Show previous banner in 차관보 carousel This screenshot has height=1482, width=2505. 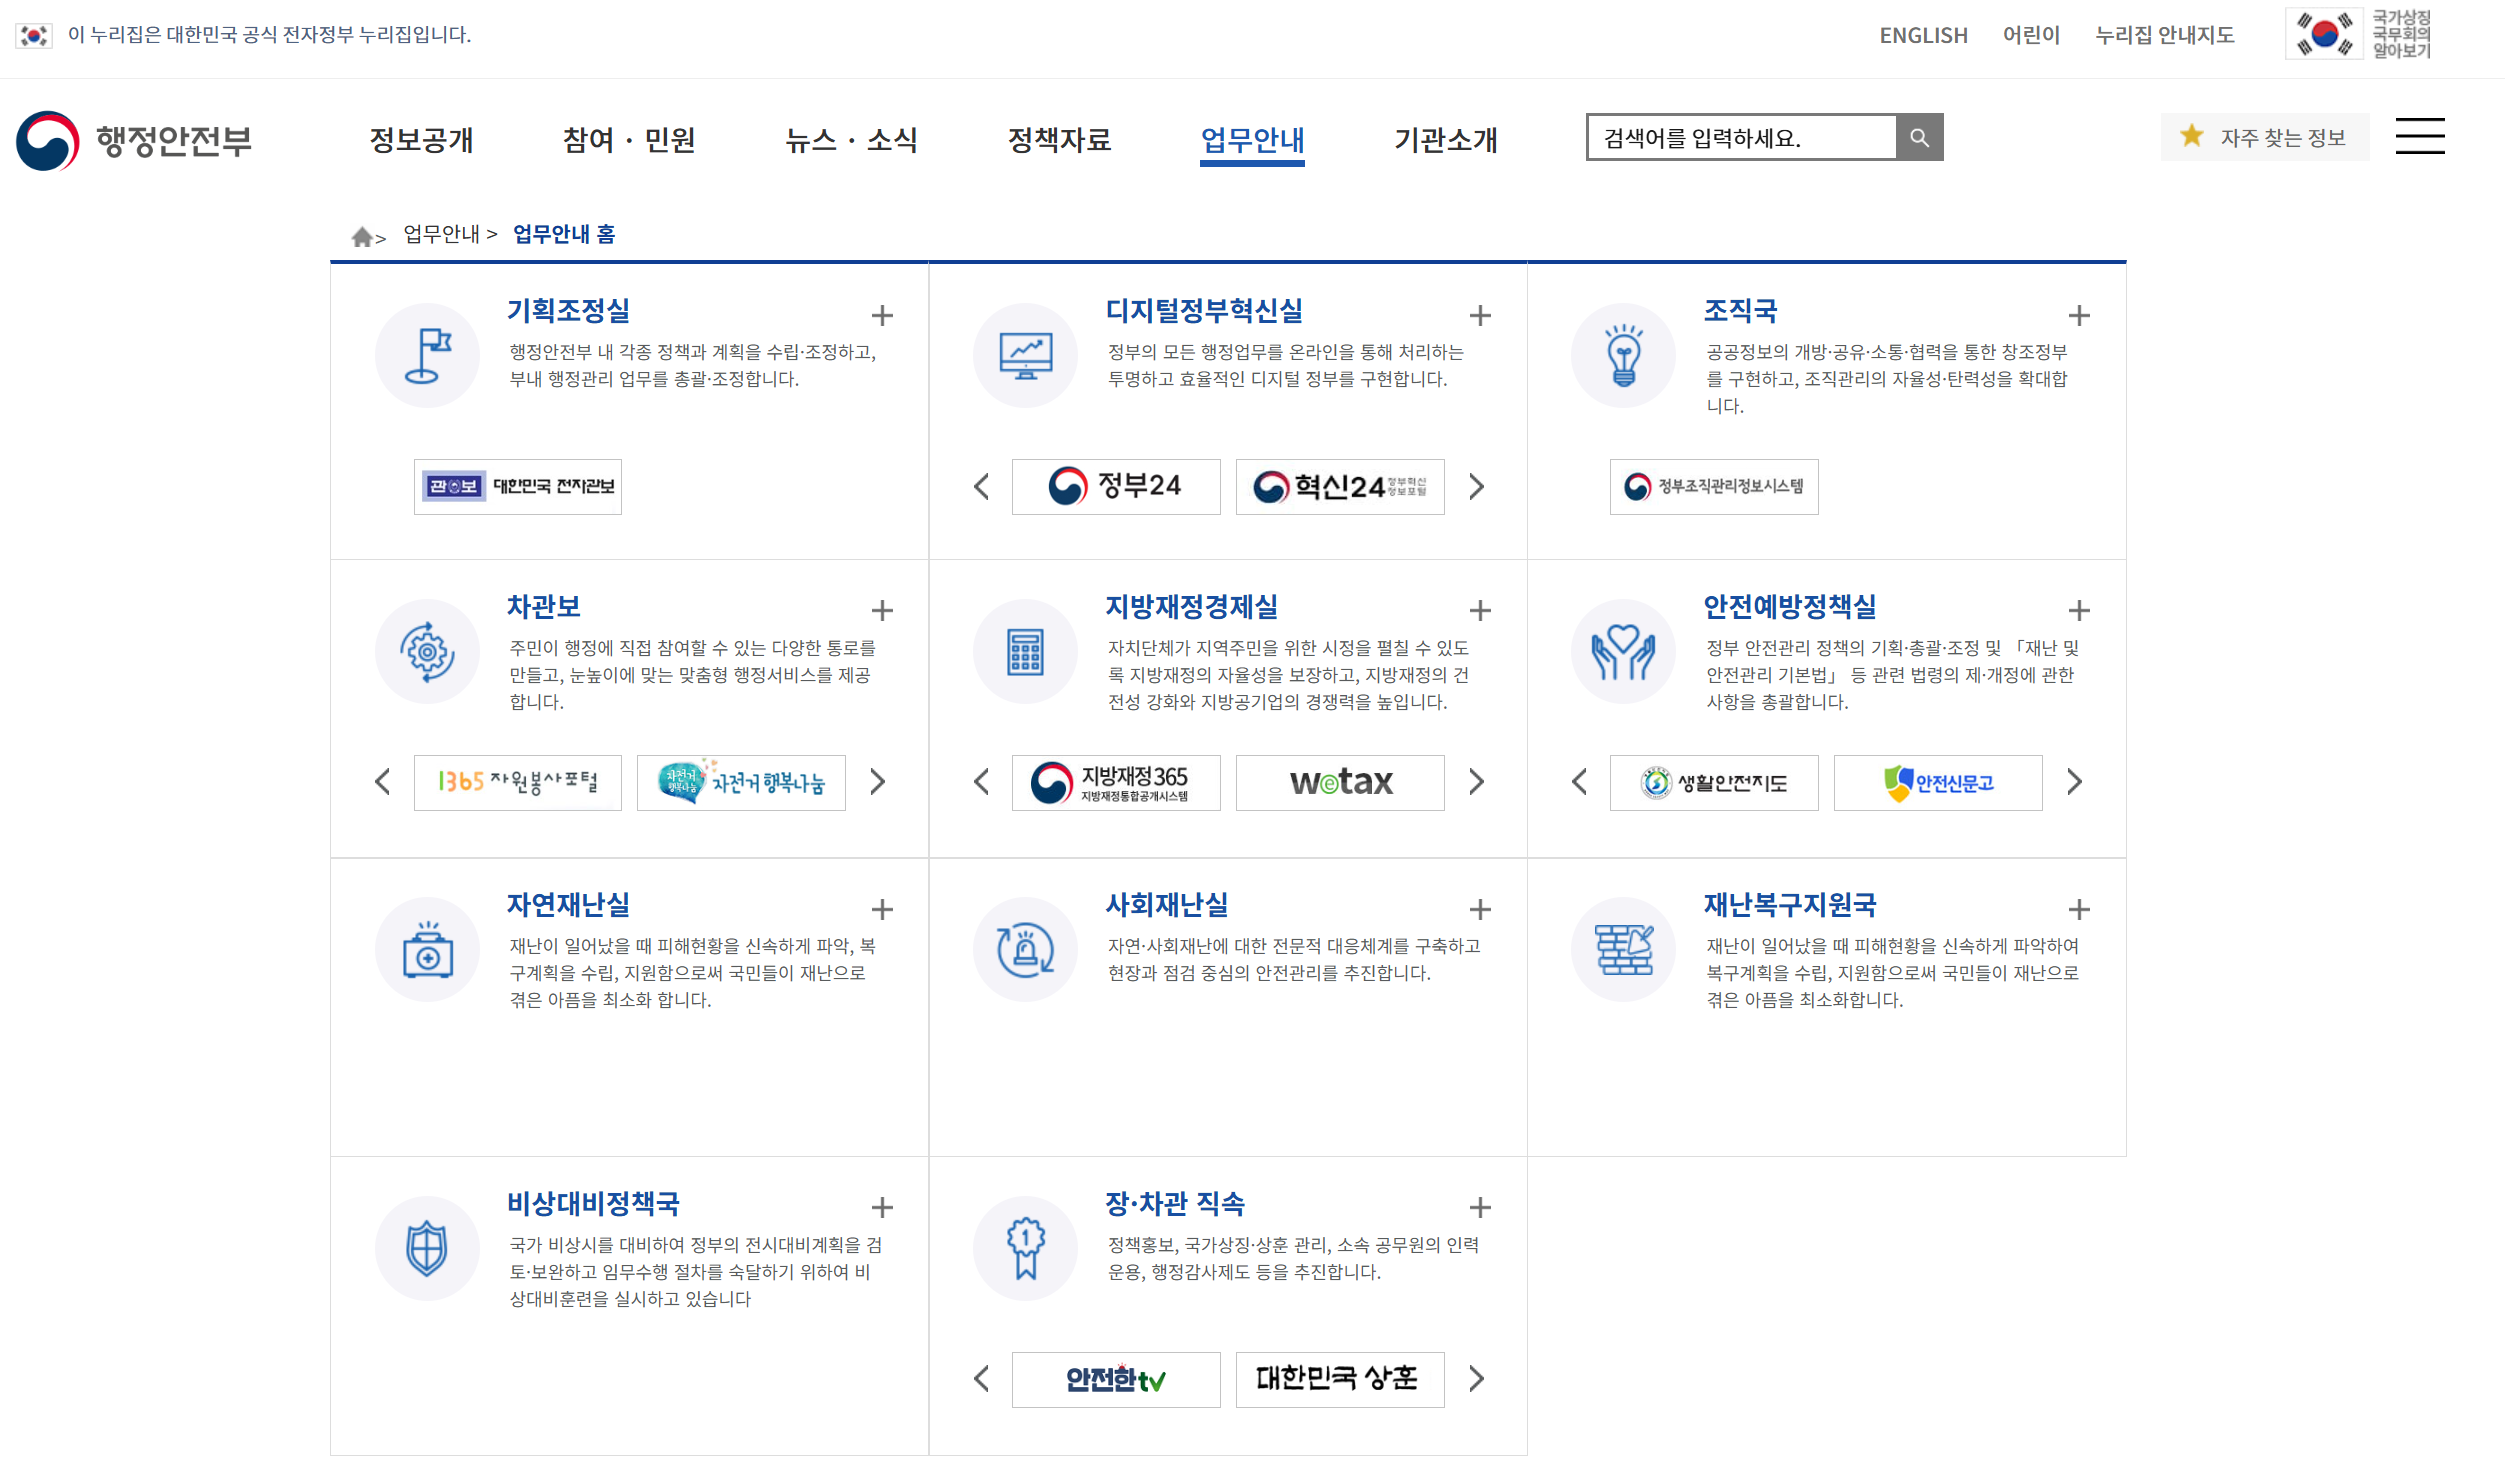382,782
